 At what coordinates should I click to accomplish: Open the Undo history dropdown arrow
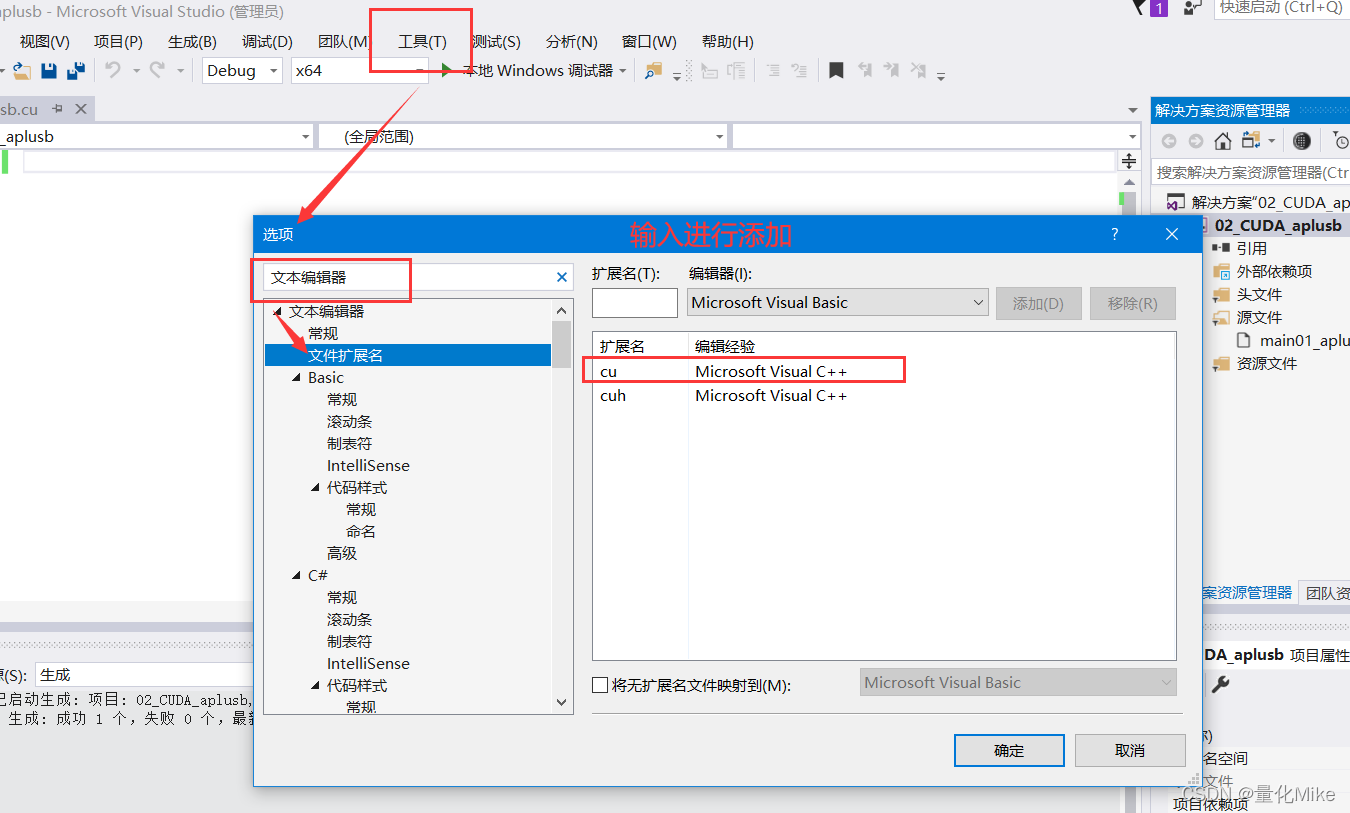tap(136, 71)
